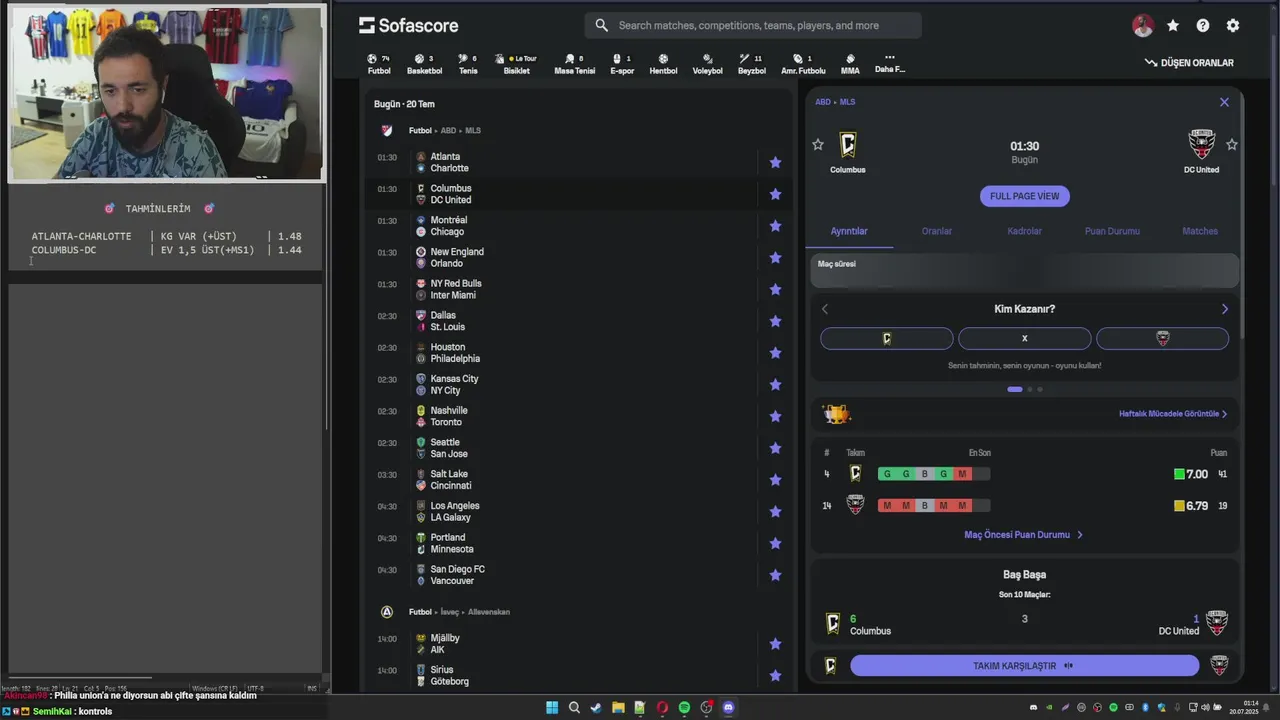The image size is (1280, 720).
Task: Open Haftalık Mücadele Görüntüle link
Action: (1173, 414)
